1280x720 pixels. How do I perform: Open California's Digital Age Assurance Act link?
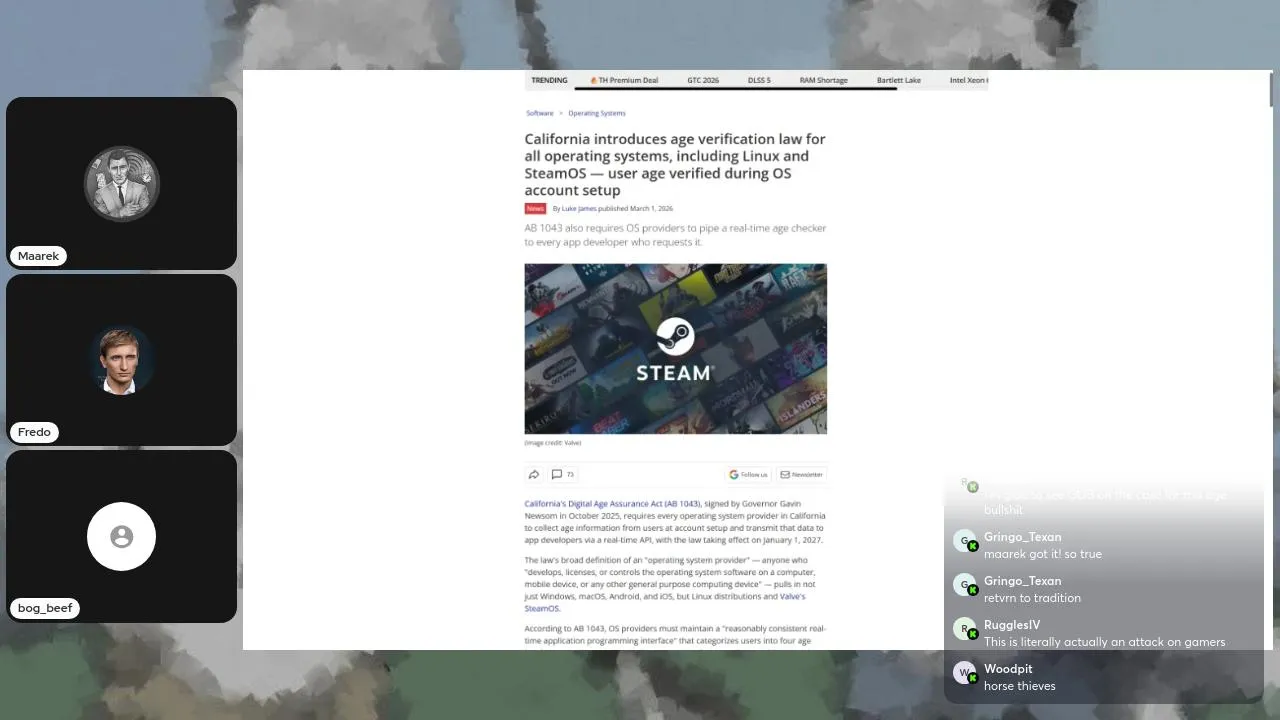(x=612, y=504)
